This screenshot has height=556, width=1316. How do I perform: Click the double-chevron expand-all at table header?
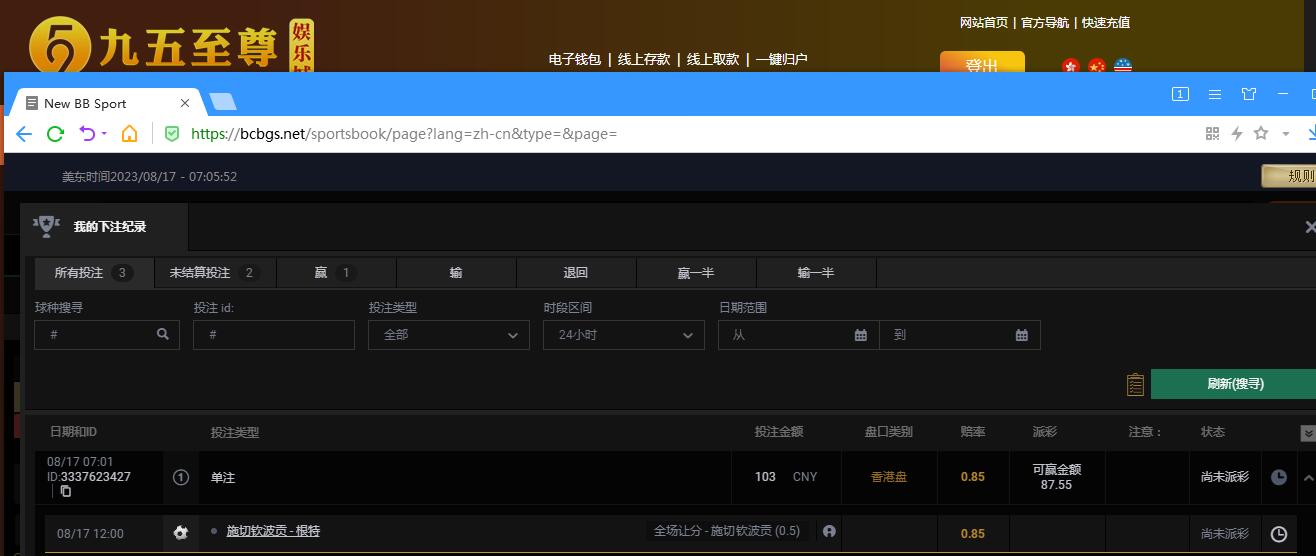[x=1307, y=433]
